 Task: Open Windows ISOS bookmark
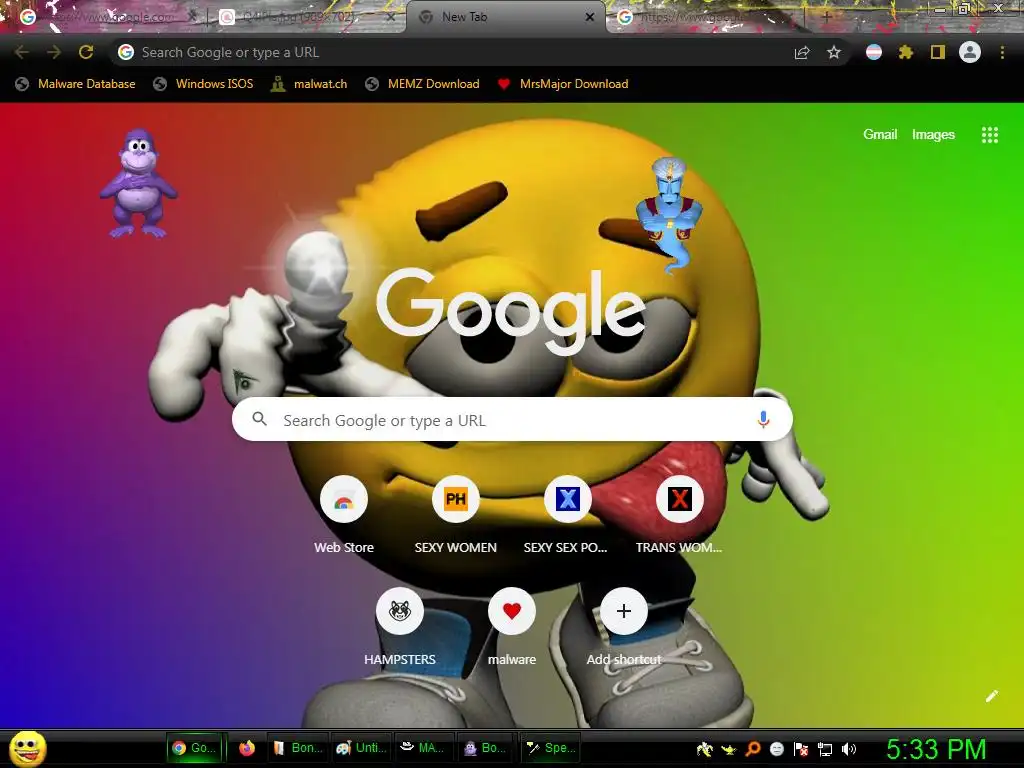coord(203,84)
